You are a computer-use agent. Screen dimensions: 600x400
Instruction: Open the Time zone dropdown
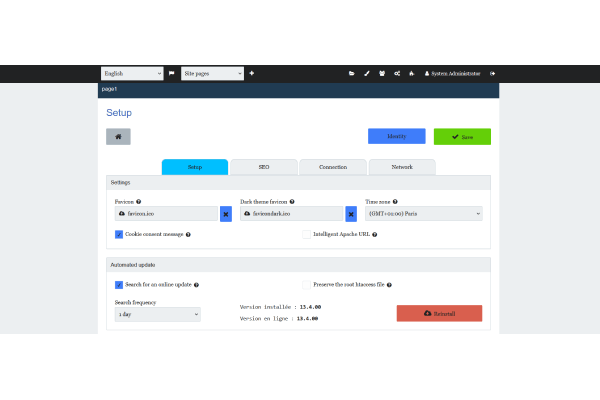[x=423, y=213]
